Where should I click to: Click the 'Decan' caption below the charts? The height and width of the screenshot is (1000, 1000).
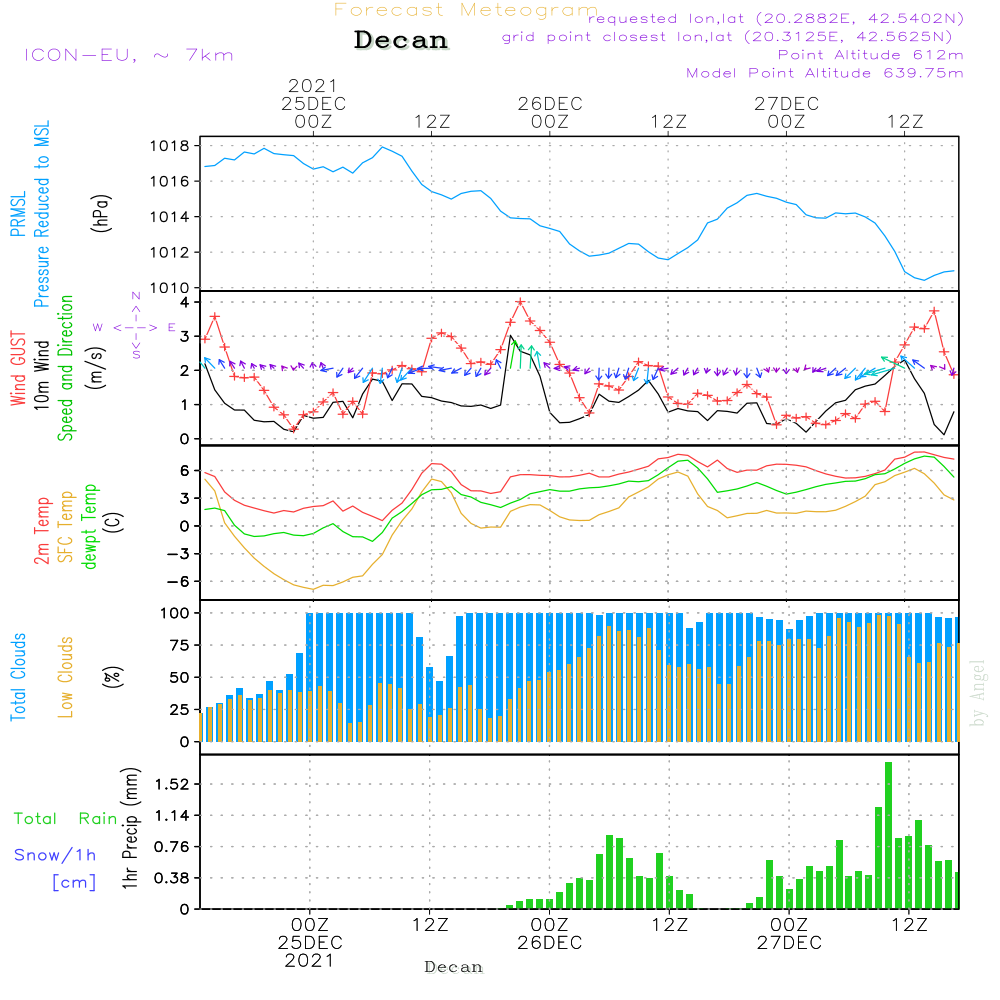453,967
